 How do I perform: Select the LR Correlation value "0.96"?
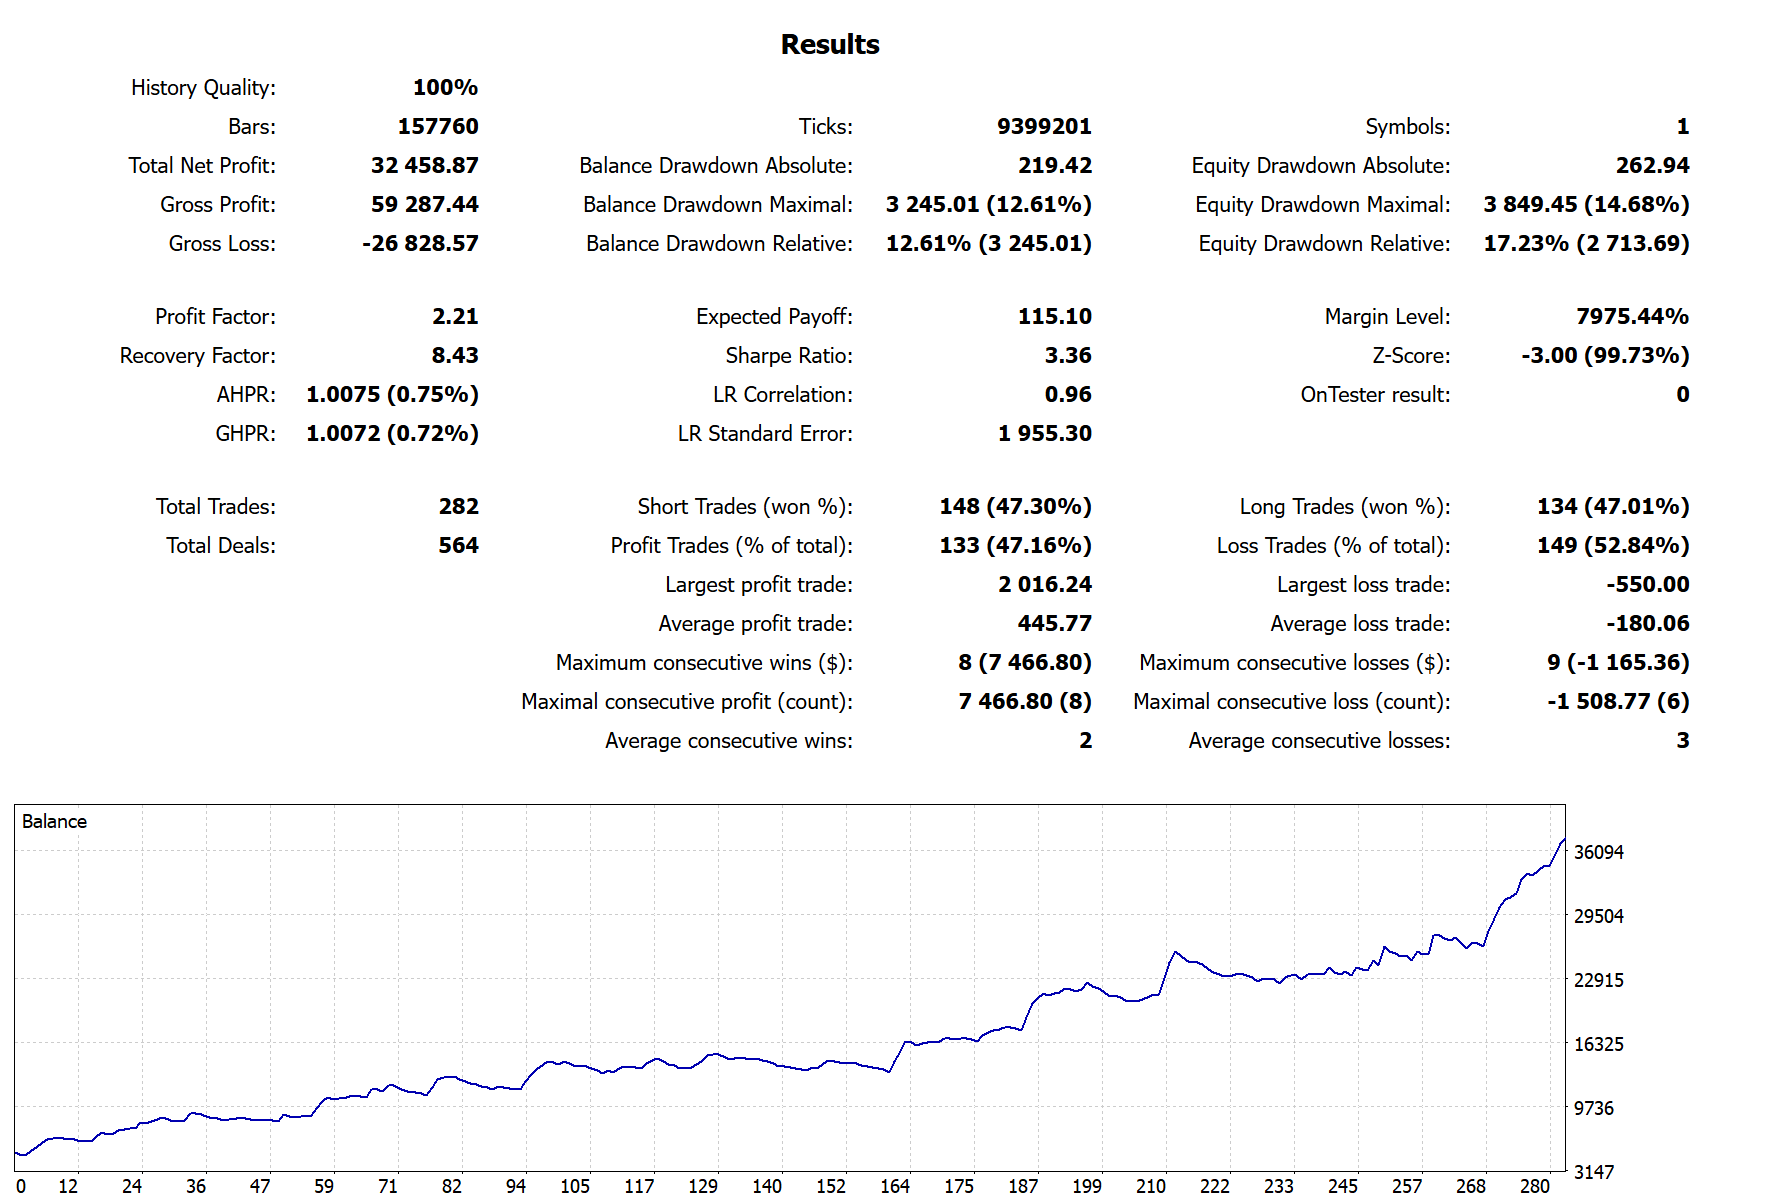(1068, 395)
